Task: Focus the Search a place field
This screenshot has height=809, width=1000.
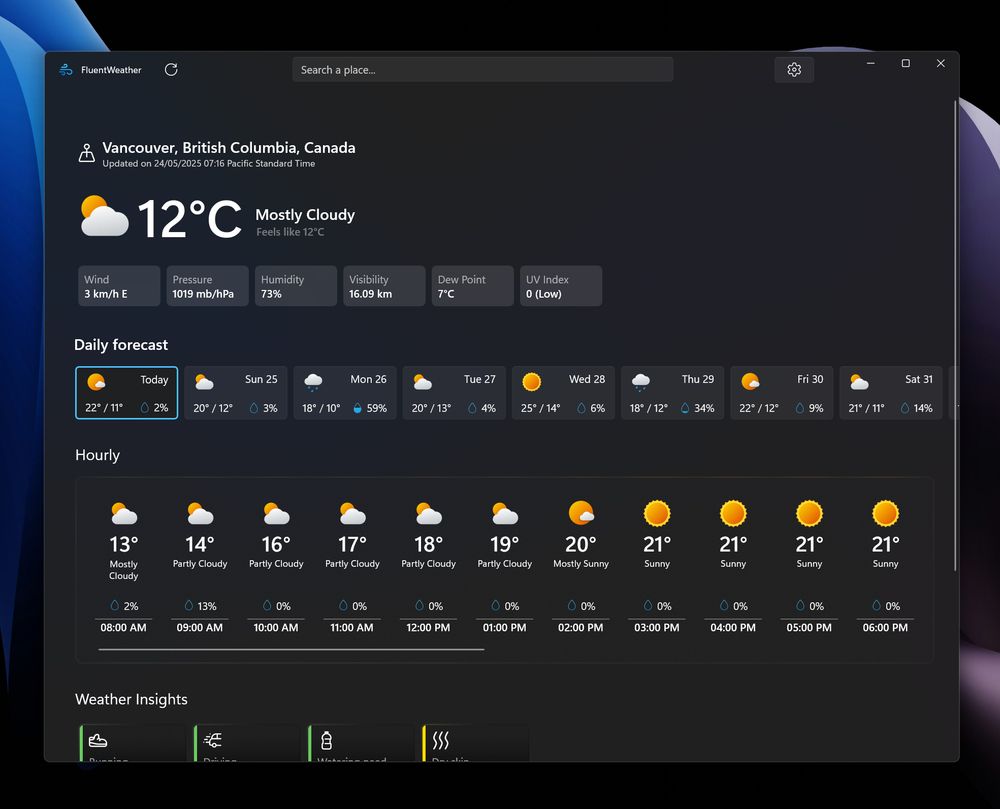Action: pyautogui.click(x=483, y=69)
